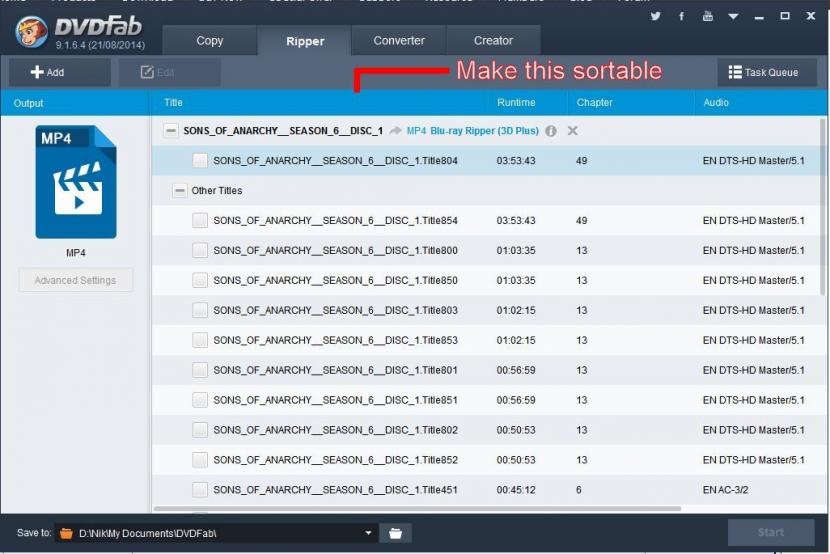Screen dimensions: 830x554
Task: Click chapter count 6 of Title451
Action: [579, 490]
